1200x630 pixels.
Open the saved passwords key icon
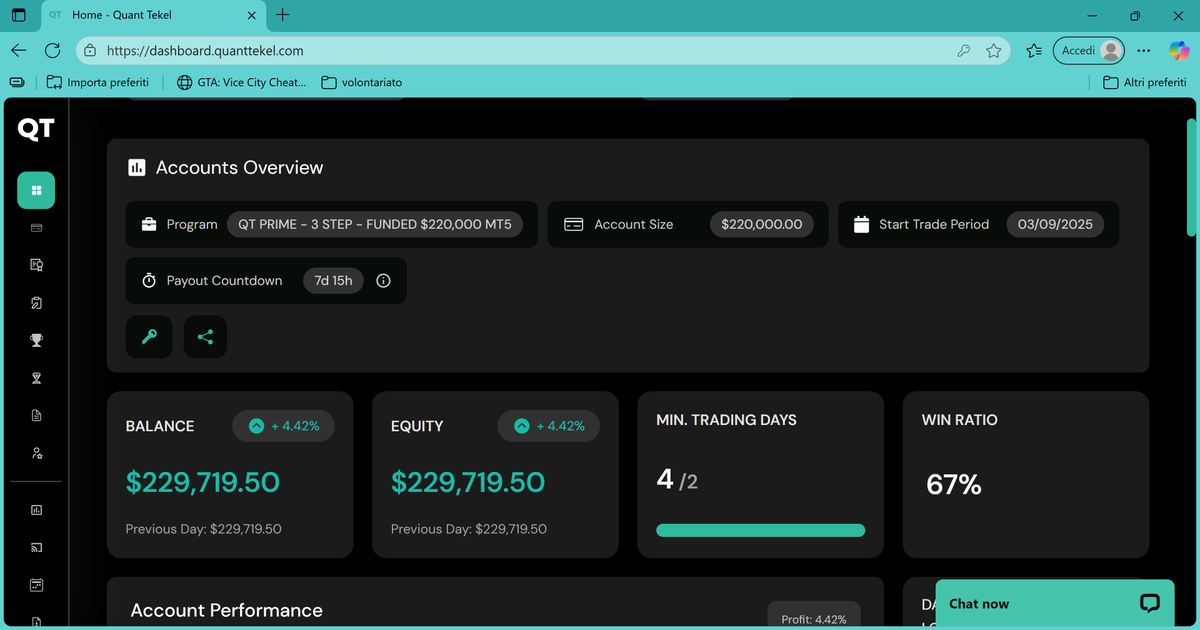pos(964,50)
